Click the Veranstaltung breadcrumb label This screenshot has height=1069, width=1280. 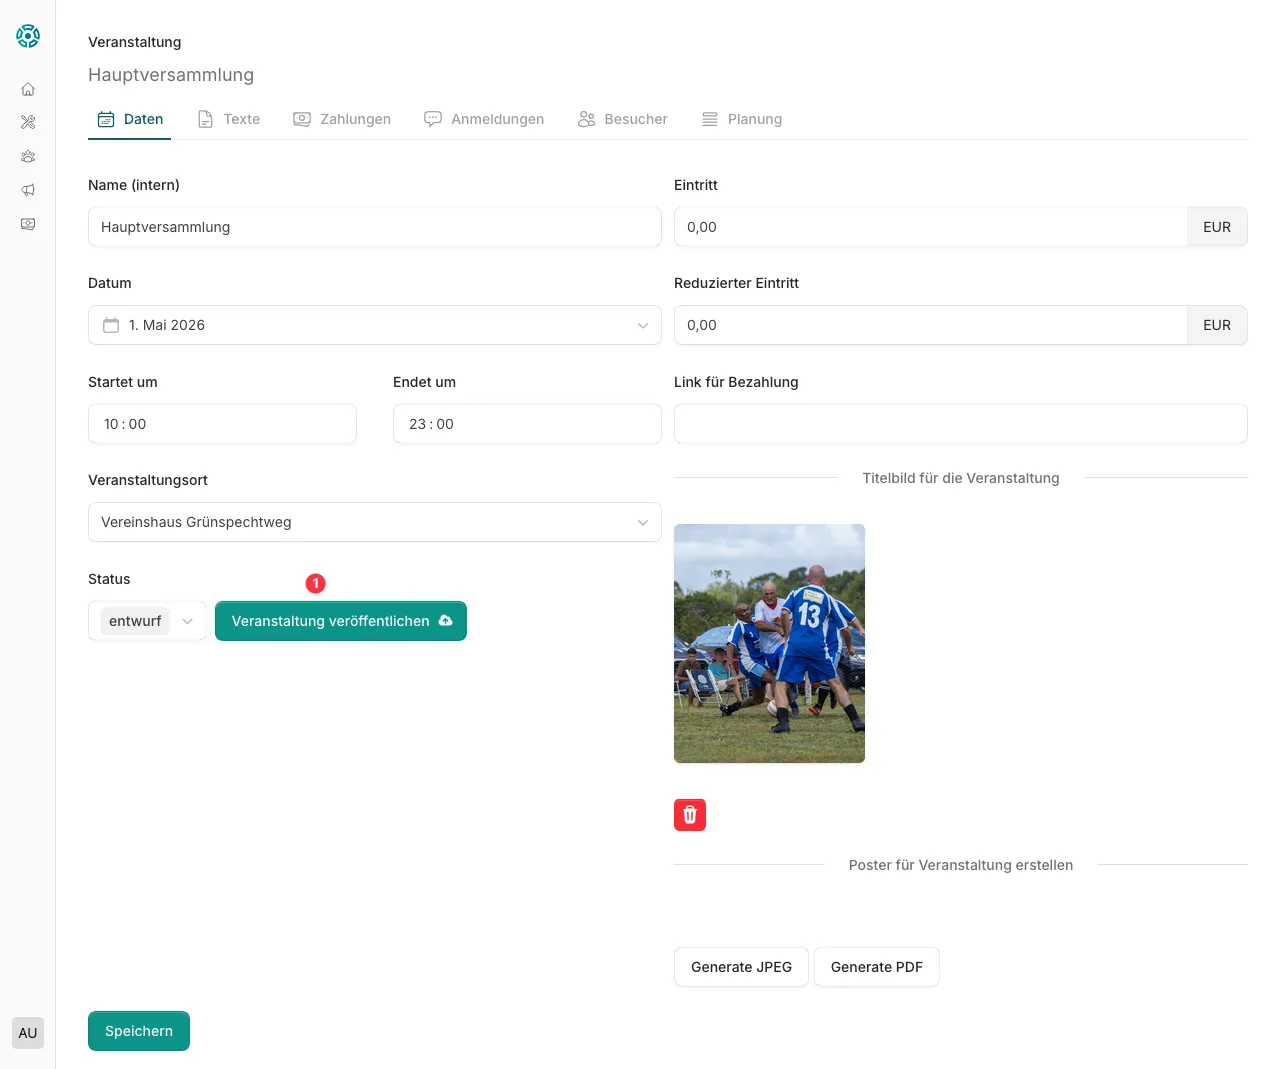coord(135,42)
